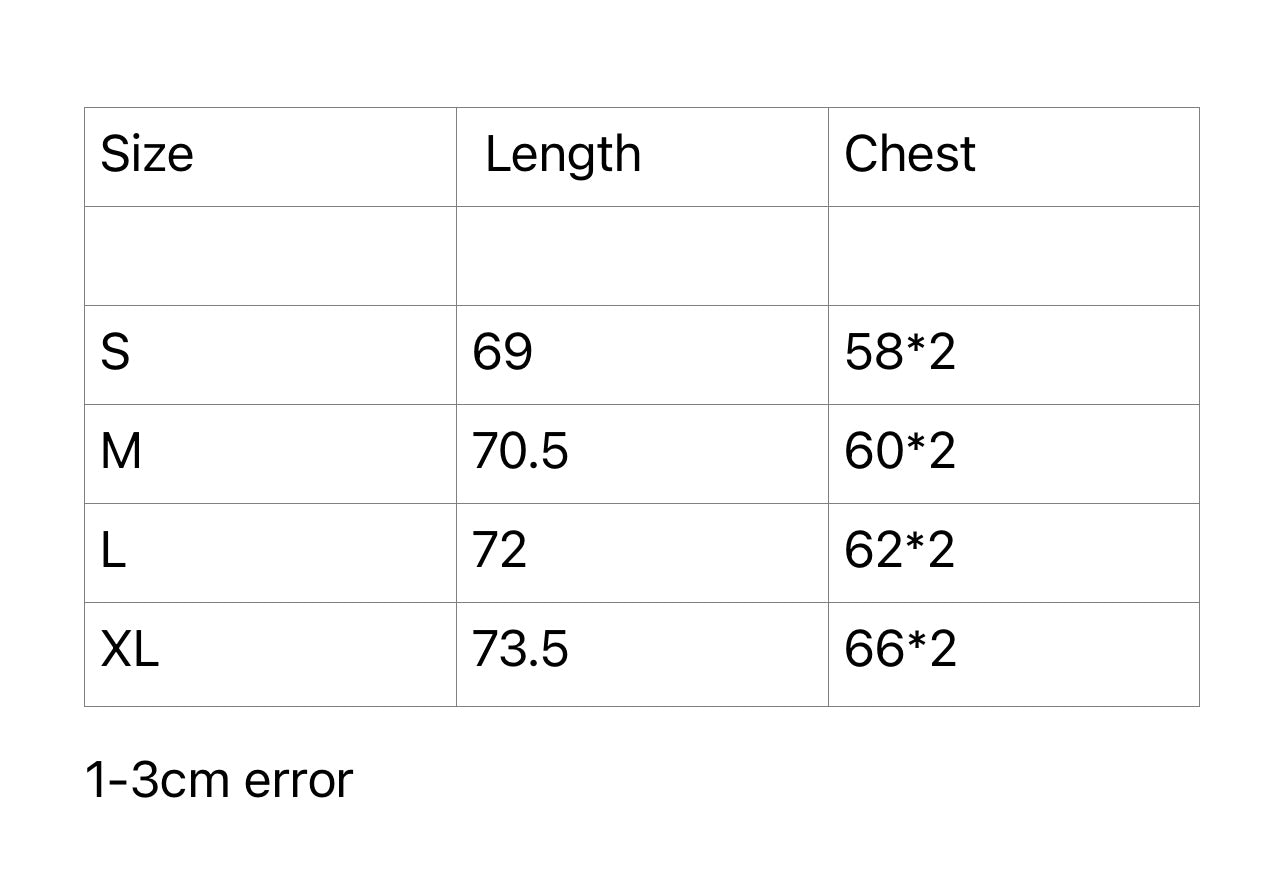Click the empty cell below Chest header

click(x=1013, y=256)
